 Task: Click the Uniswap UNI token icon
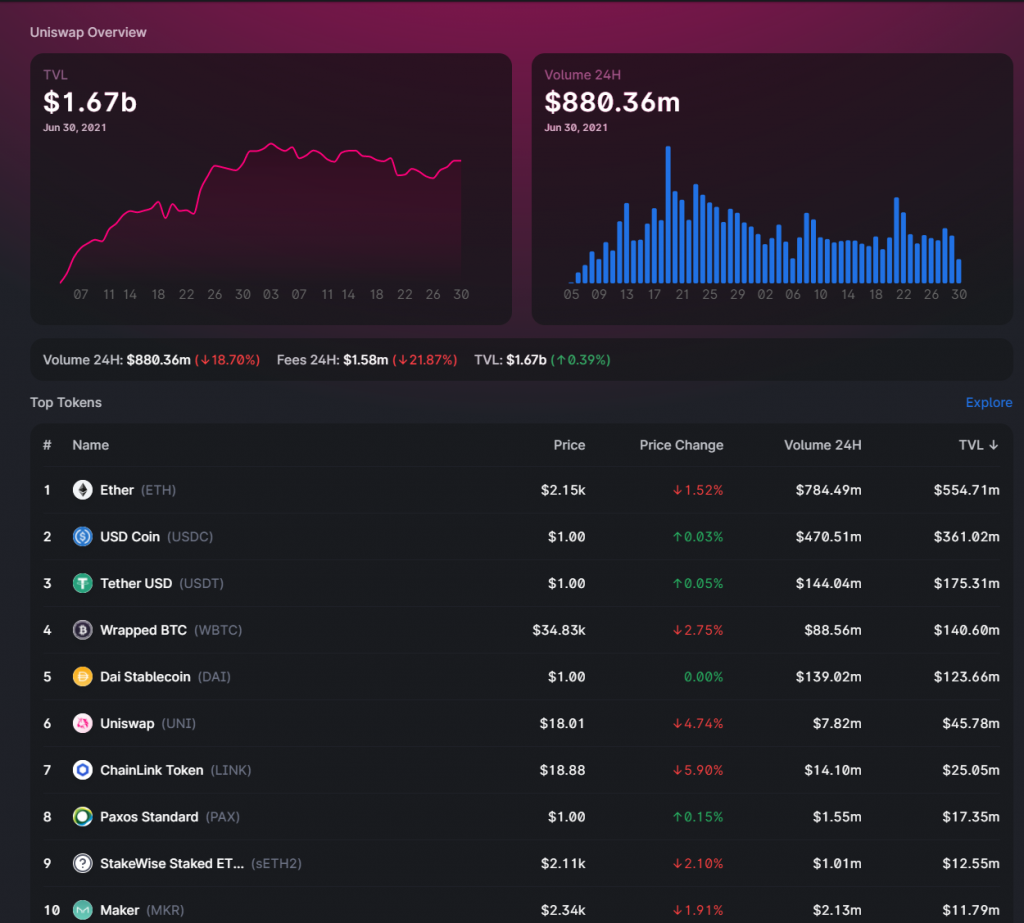pos(82,723)
